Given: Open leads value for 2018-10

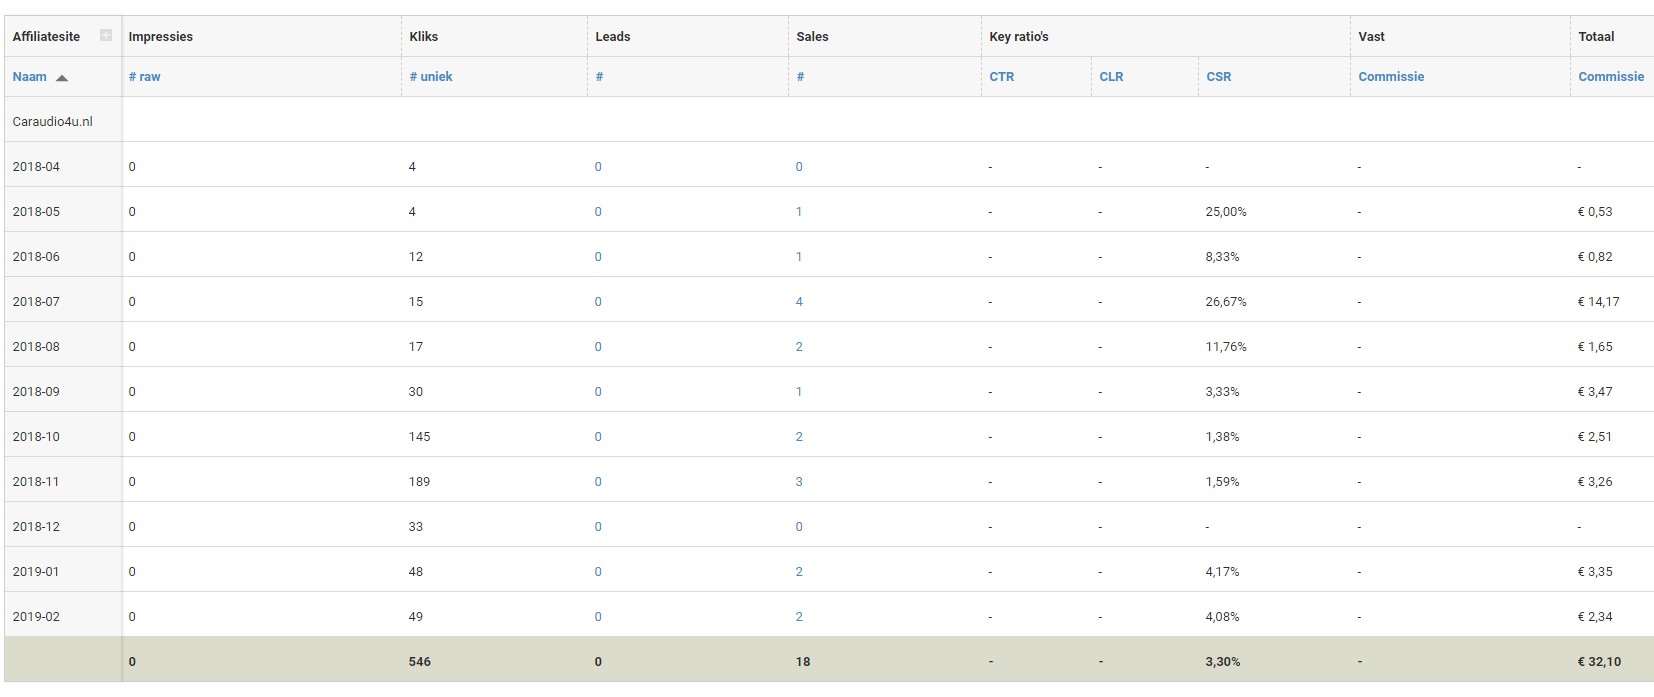Looking at the screenshot, I should tap(598, 437).
